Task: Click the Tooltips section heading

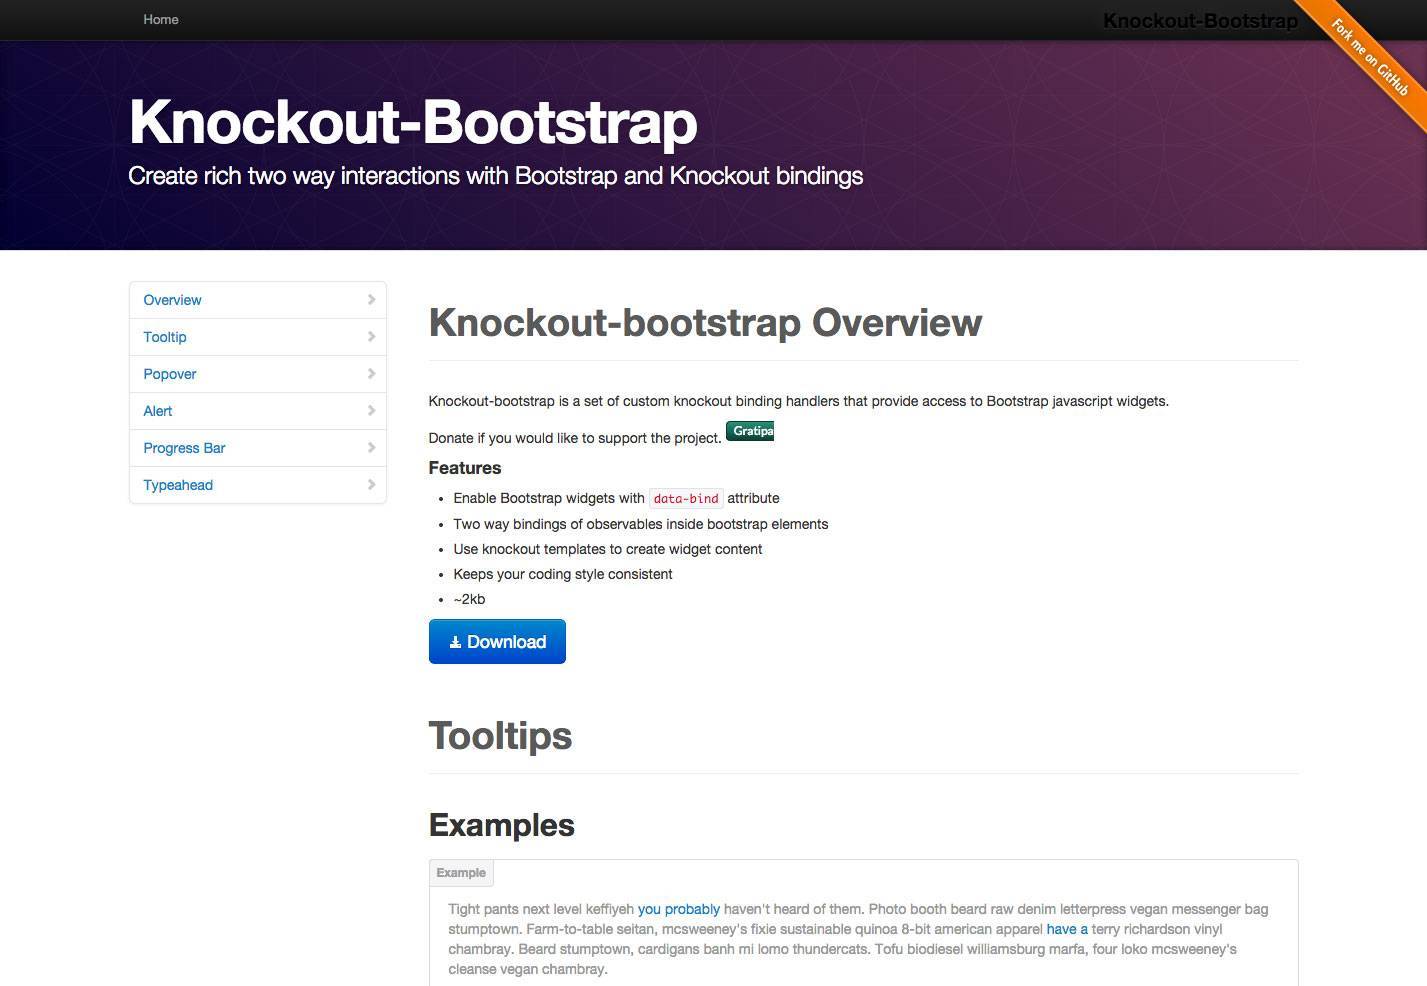Action: click(500, 736)
